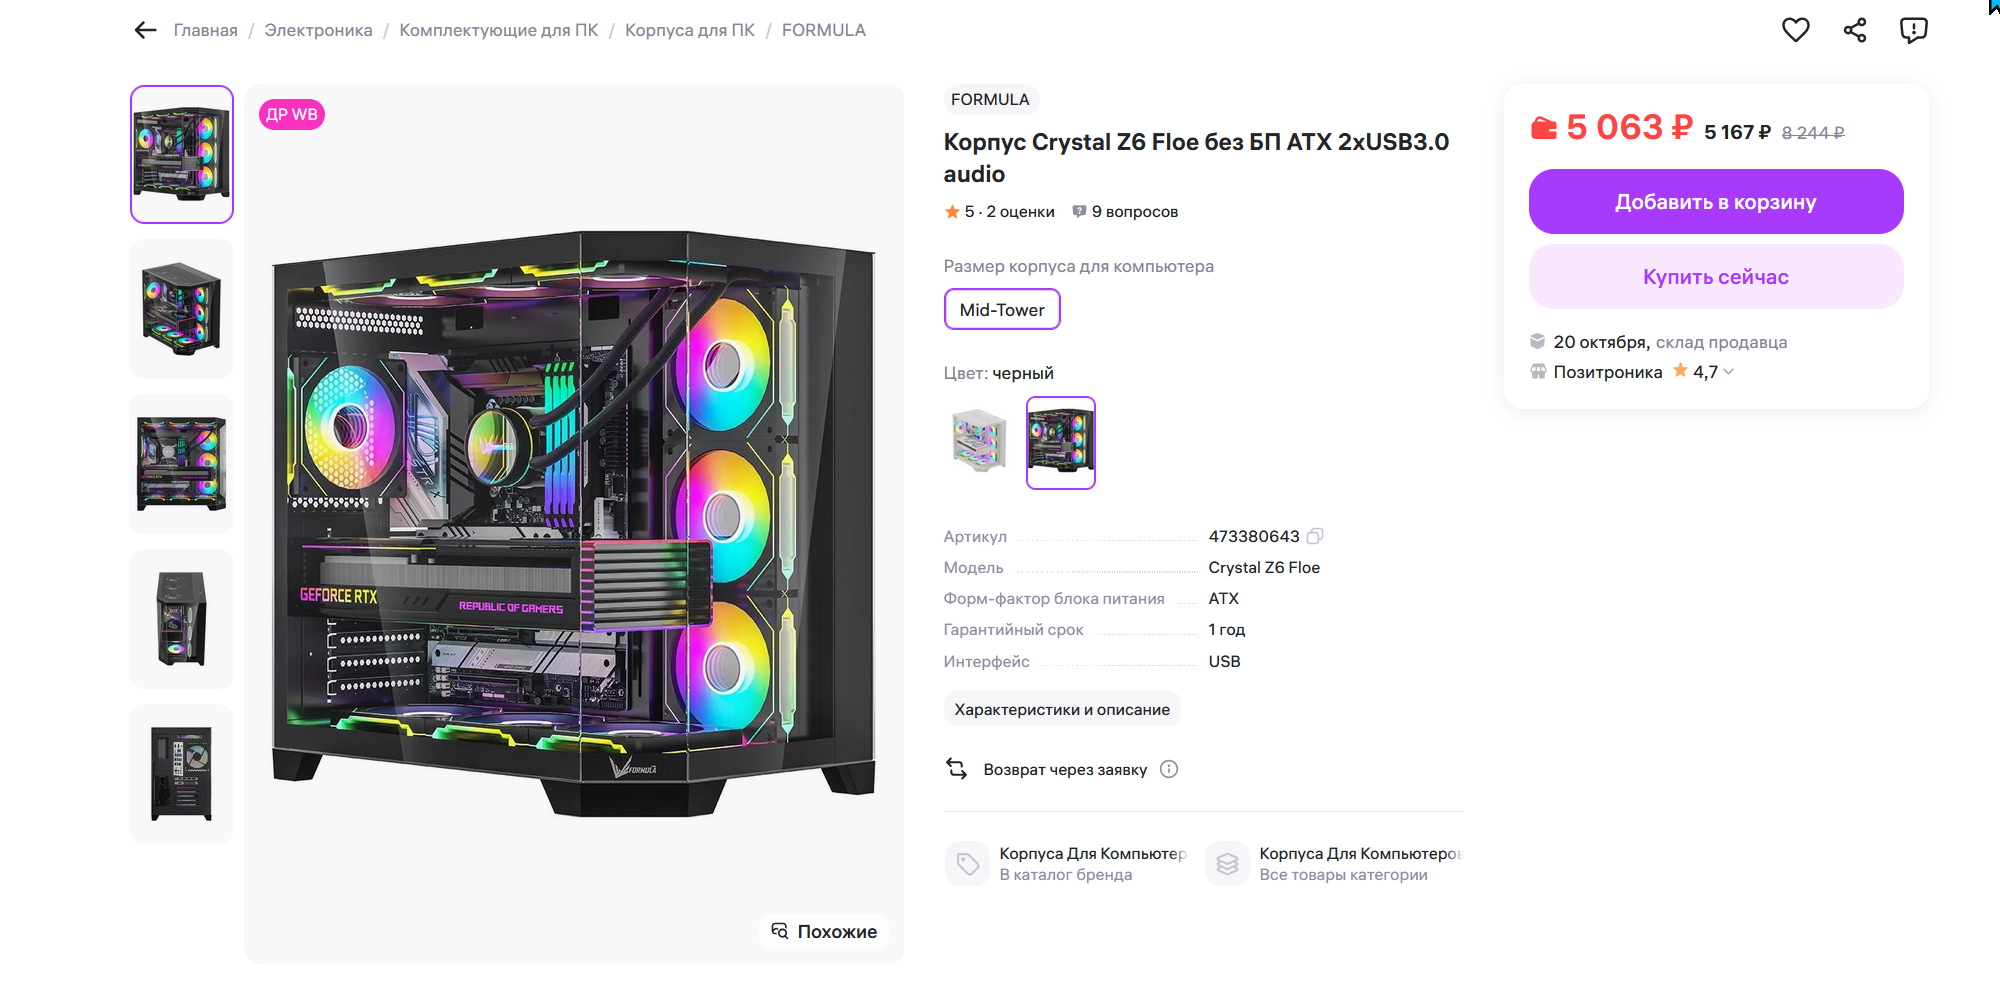This screenshot has width=2000, height=989.
Task: View the fifth product thumbnail showing rear panel
Action: (182, 773)
